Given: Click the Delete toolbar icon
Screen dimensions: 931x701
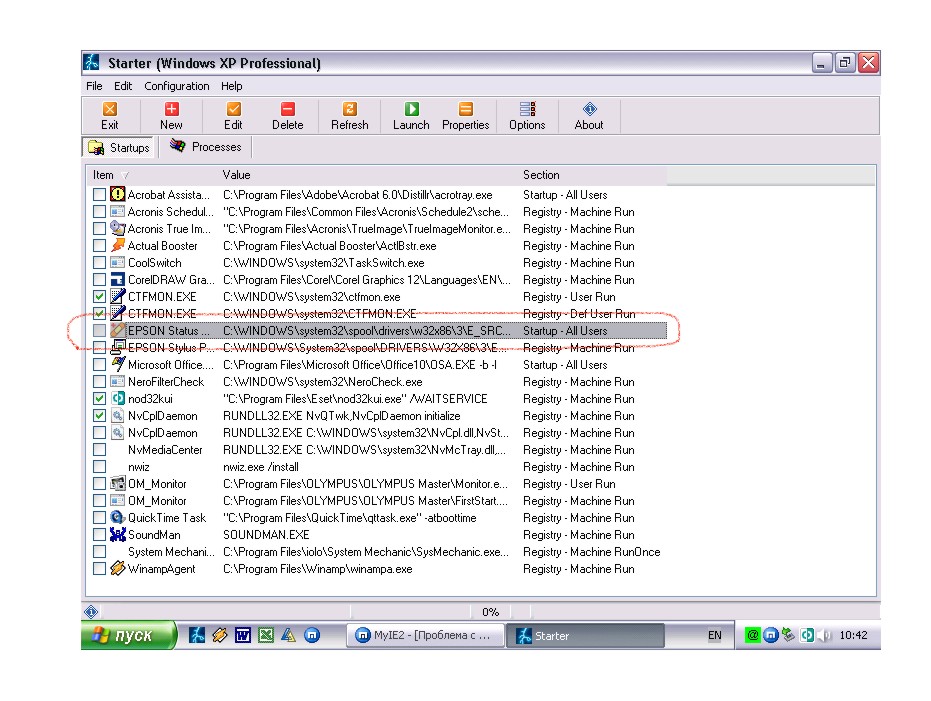Looking at the screenshot, I should [x=288, y=109].
